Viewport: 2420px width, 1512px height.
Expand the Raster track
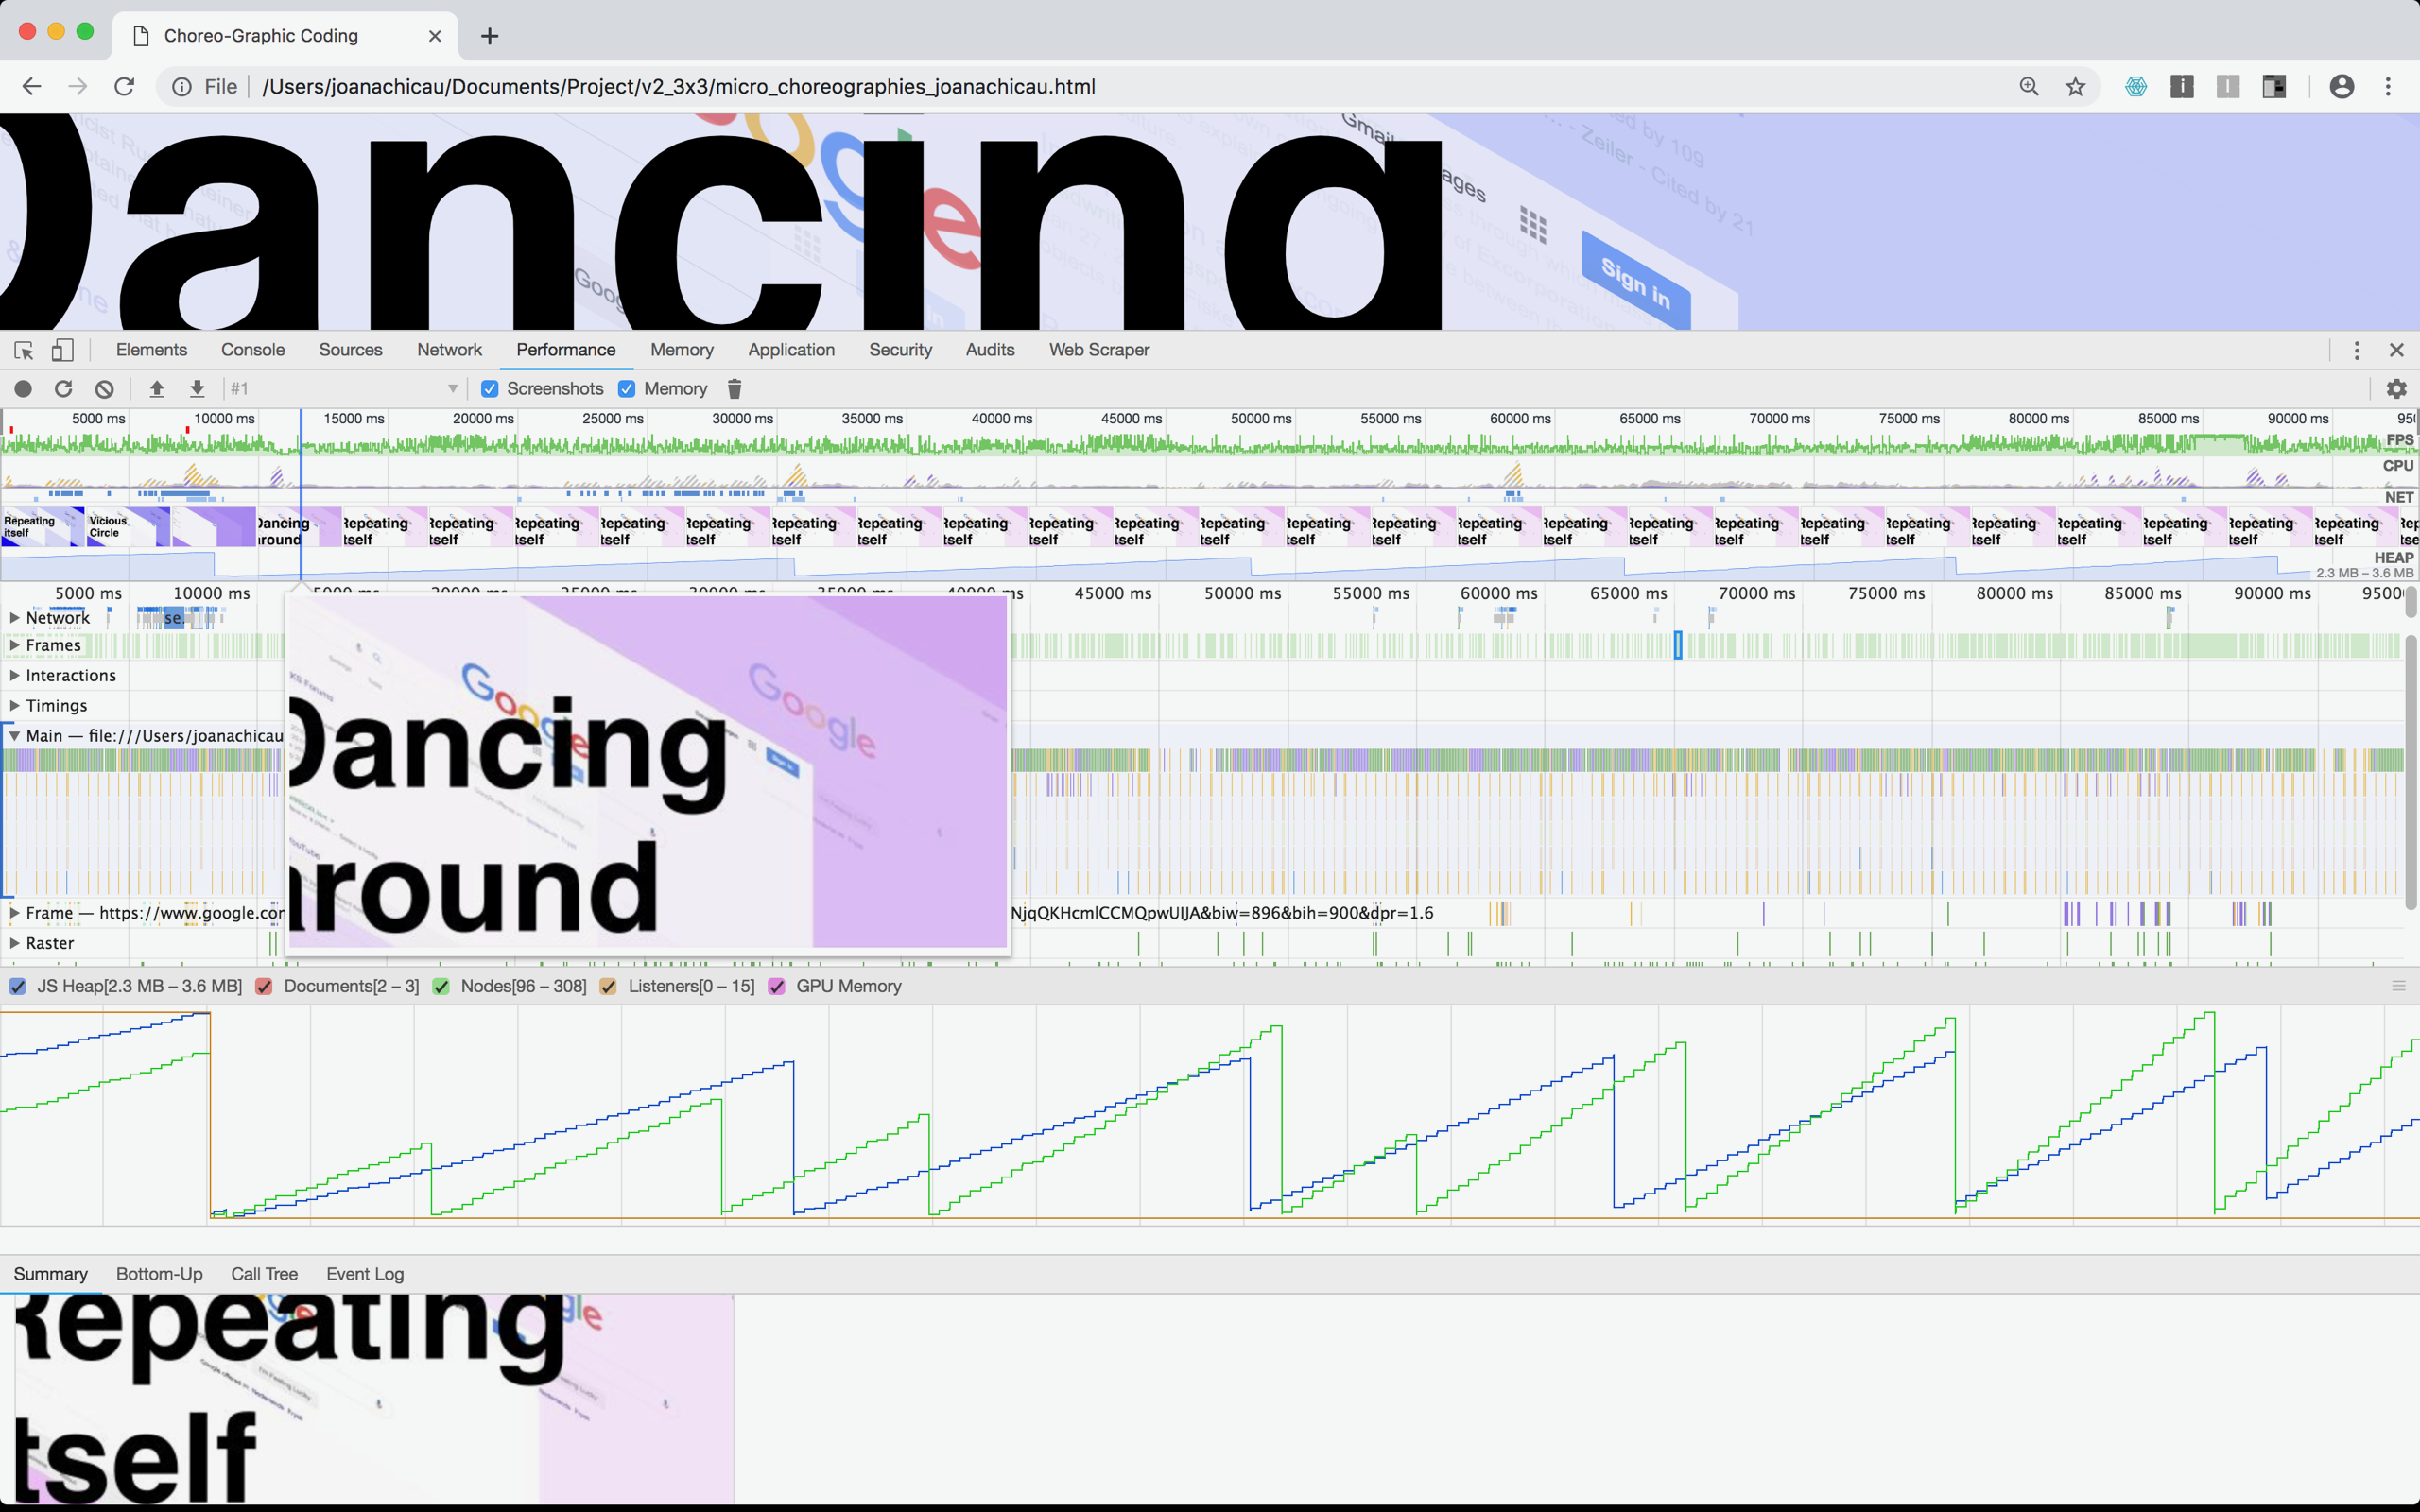click(15, 943)
